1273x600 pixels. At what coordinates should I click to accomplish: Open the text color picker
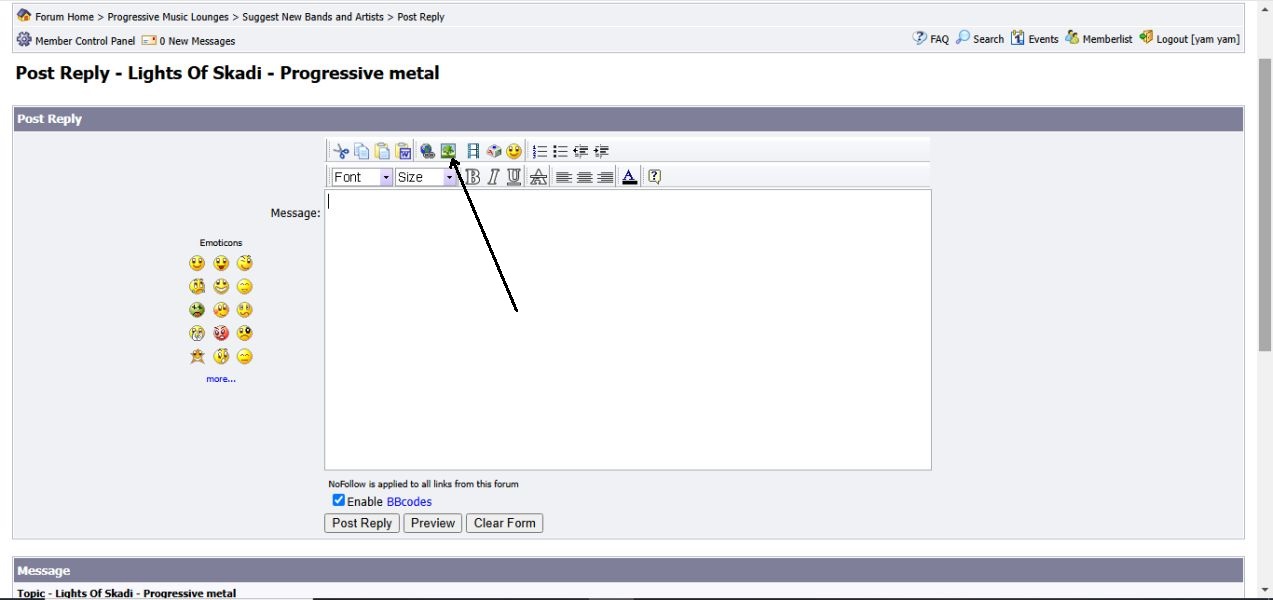(x=629, y=177)
